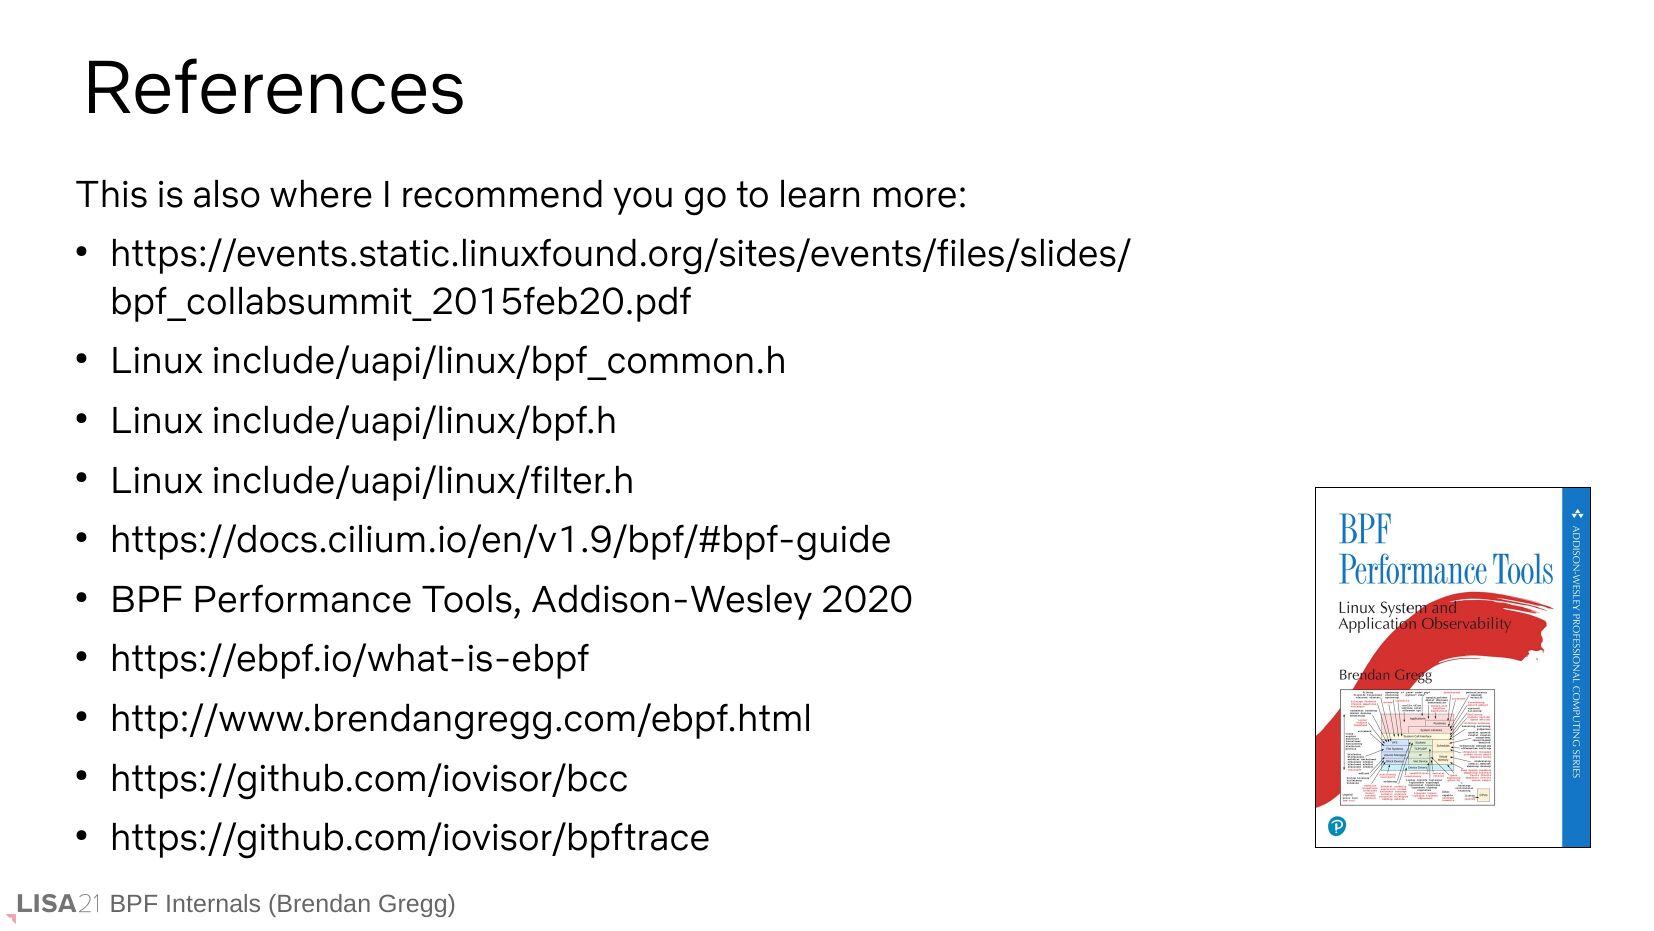The height and width of the screenshot is (931, 1654).
Task: Click the small red triangle in corner
Action: coord(12,917)
